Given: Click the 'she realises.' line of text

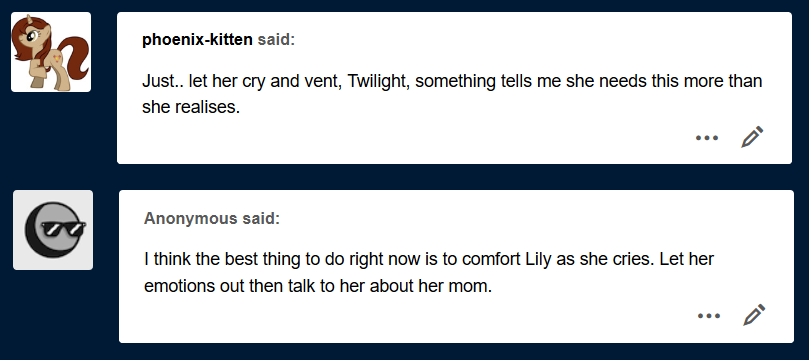Looking at the screenshot, I should pyautogui.click(x=191, y=107).
